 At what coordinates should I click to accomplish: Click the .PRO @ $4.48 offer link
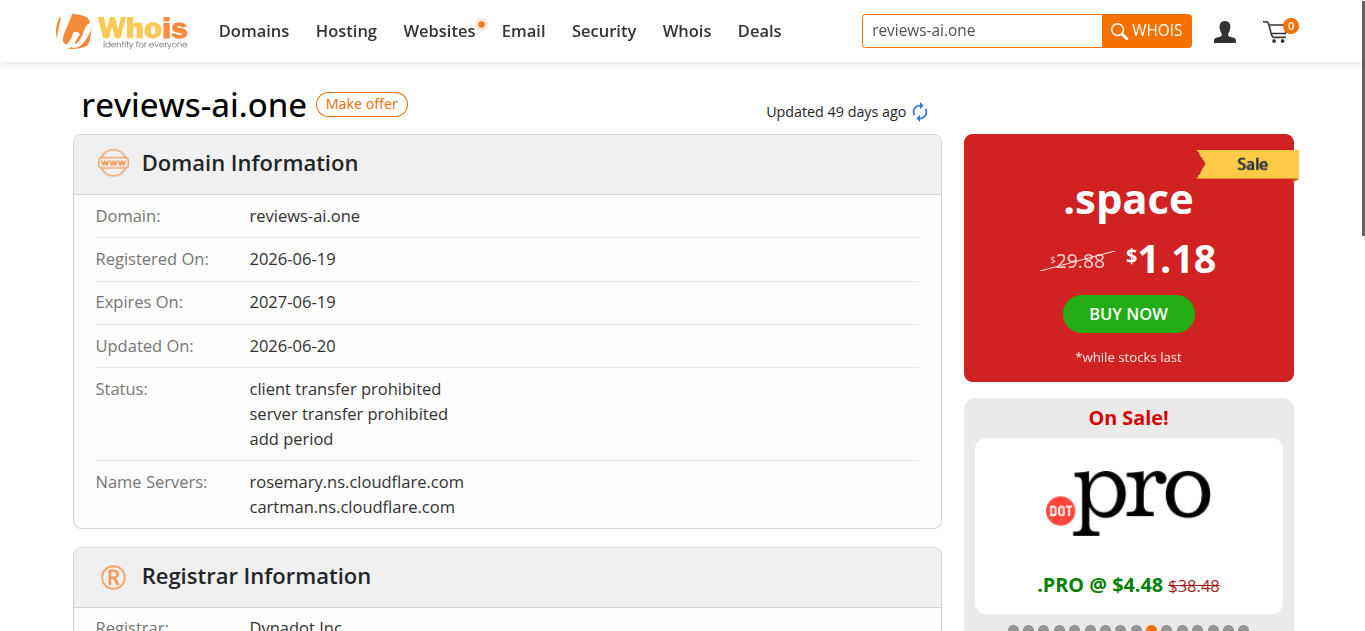pyautogui.click(x=1100, y=585)
